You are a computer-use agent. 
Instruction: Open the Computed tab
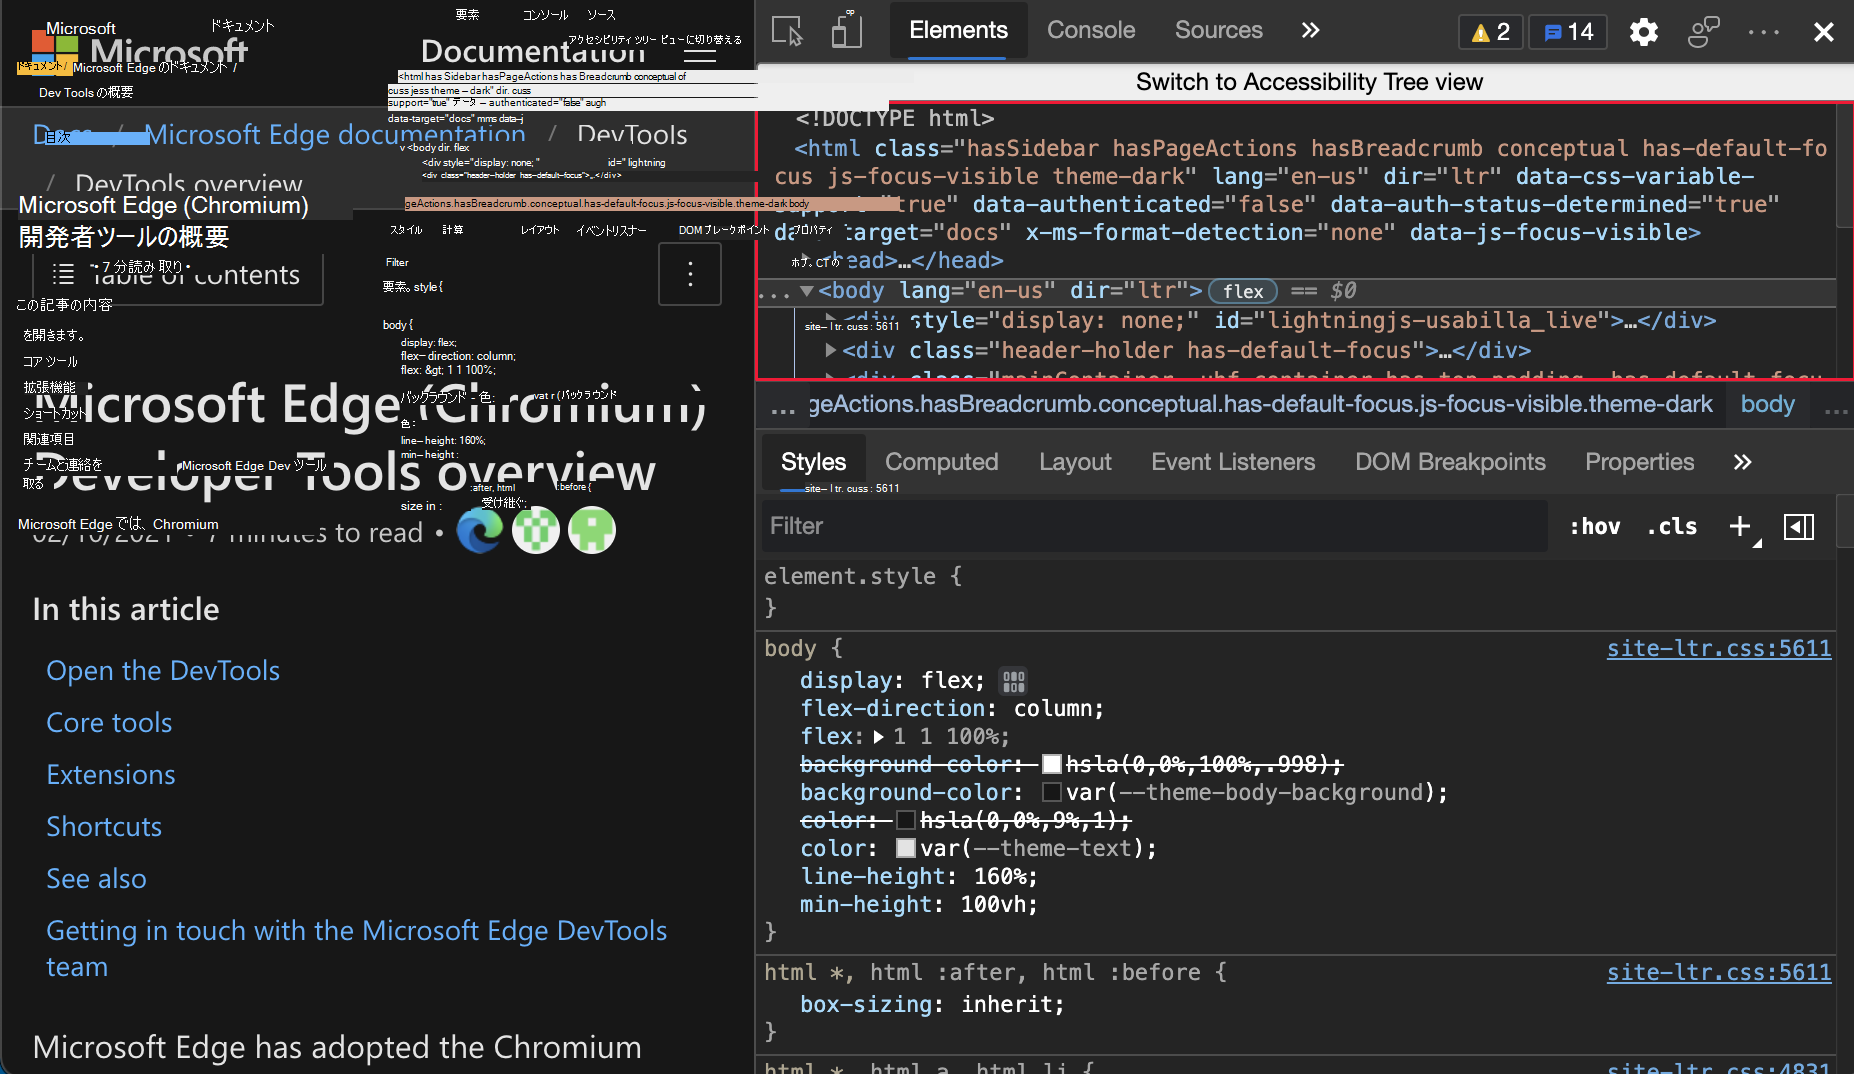pos(941,462)
